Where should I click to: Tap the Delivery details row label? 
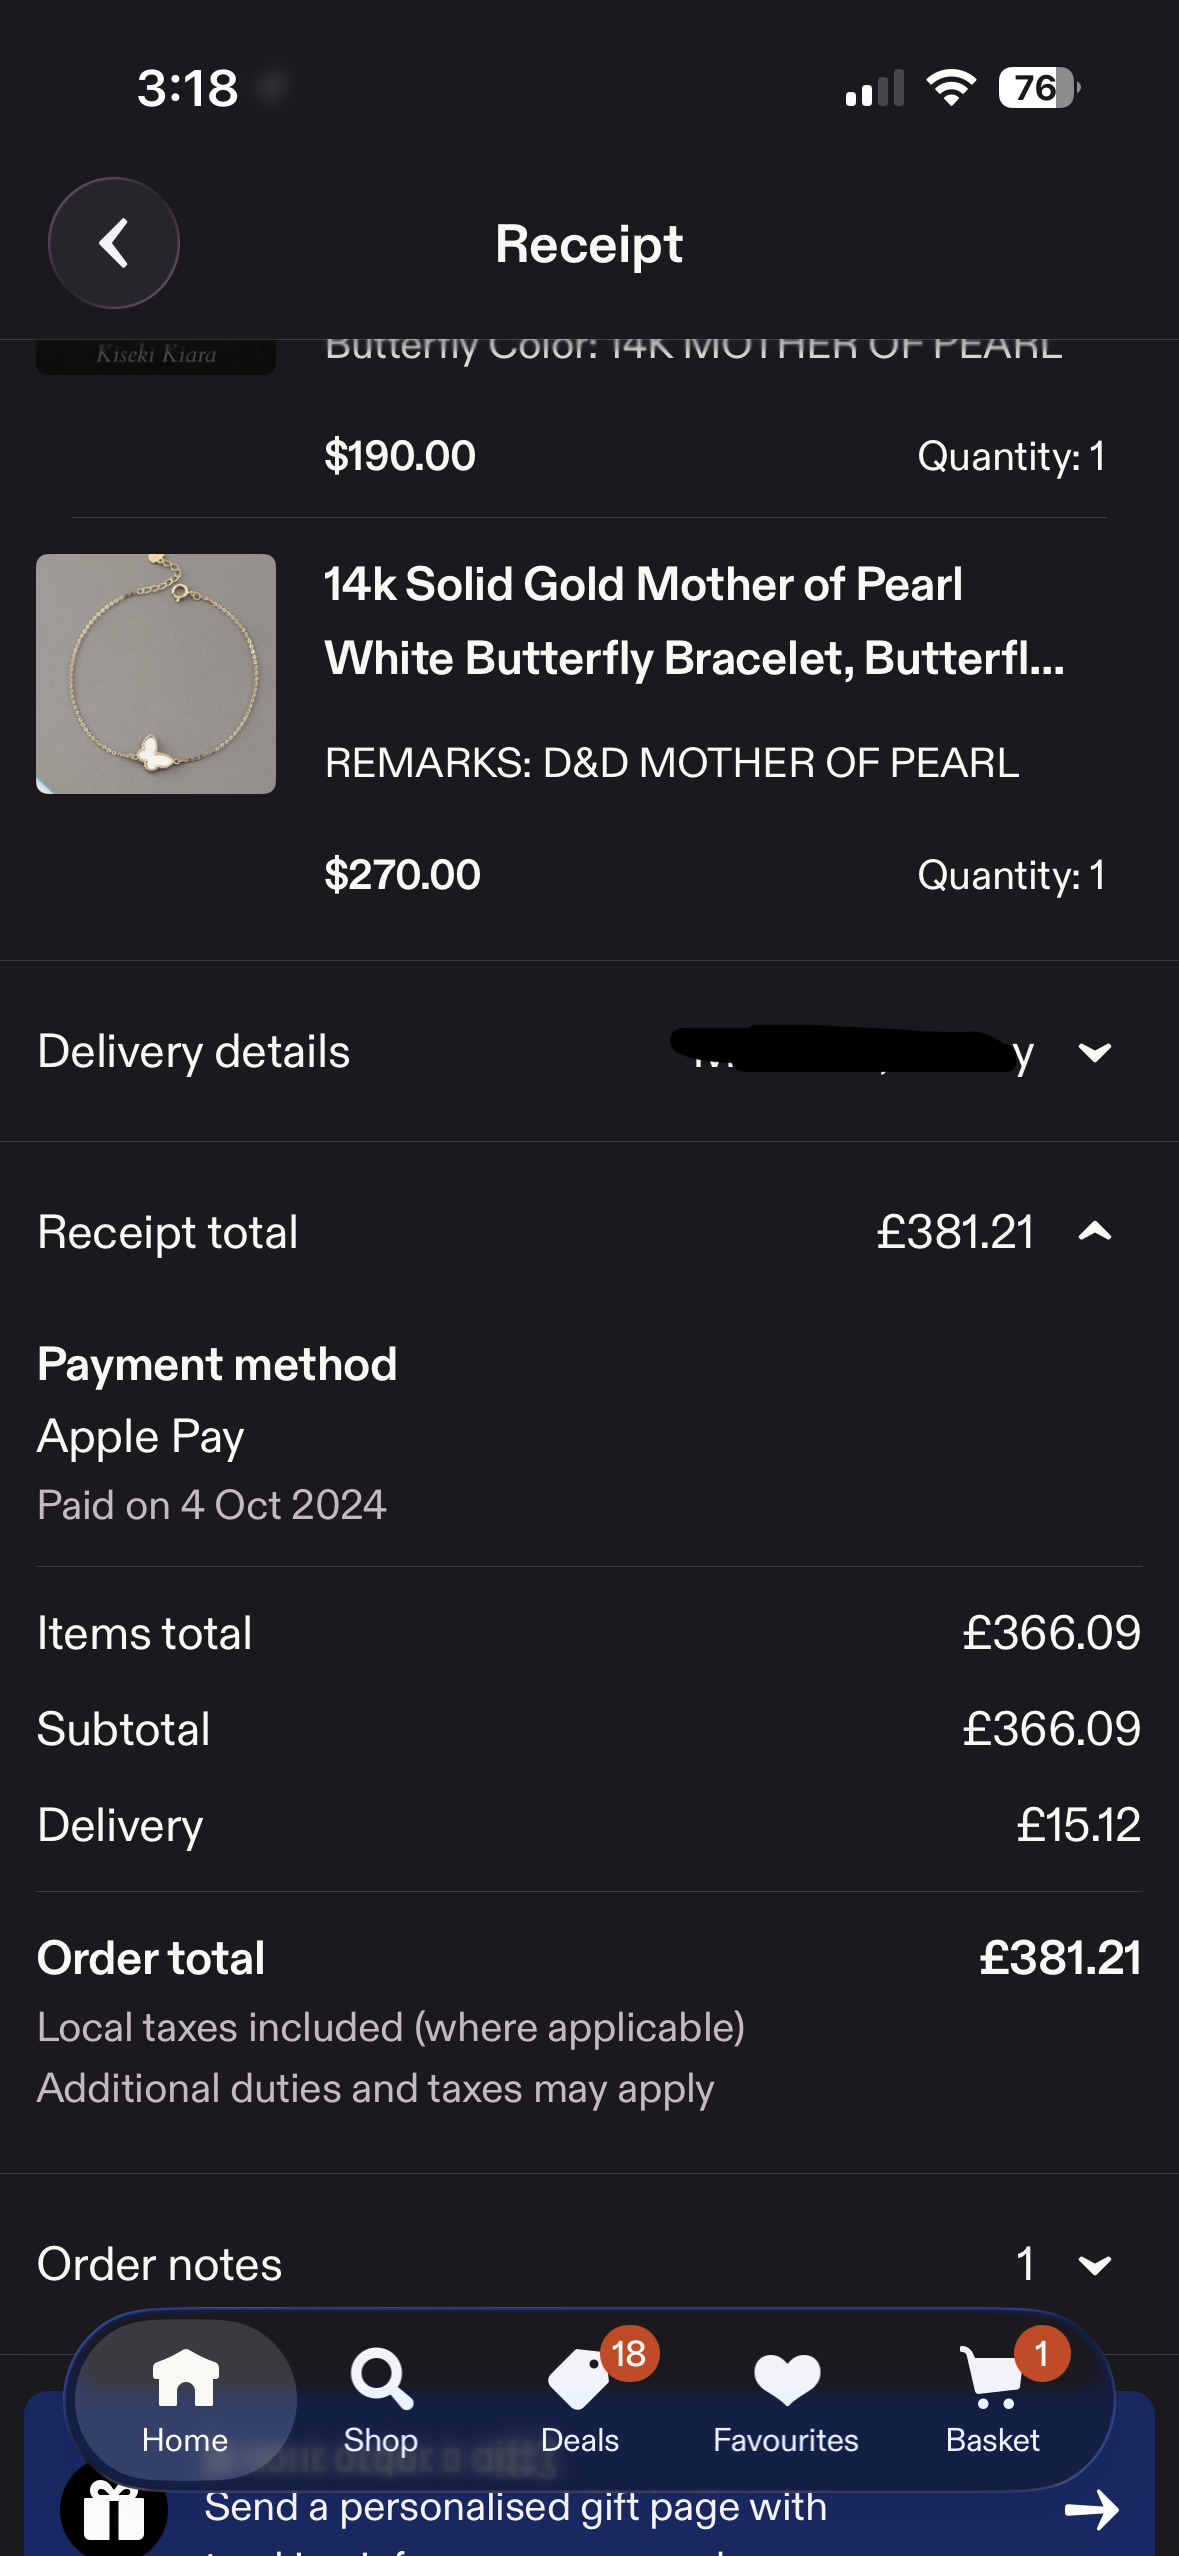click(194, 1052)
